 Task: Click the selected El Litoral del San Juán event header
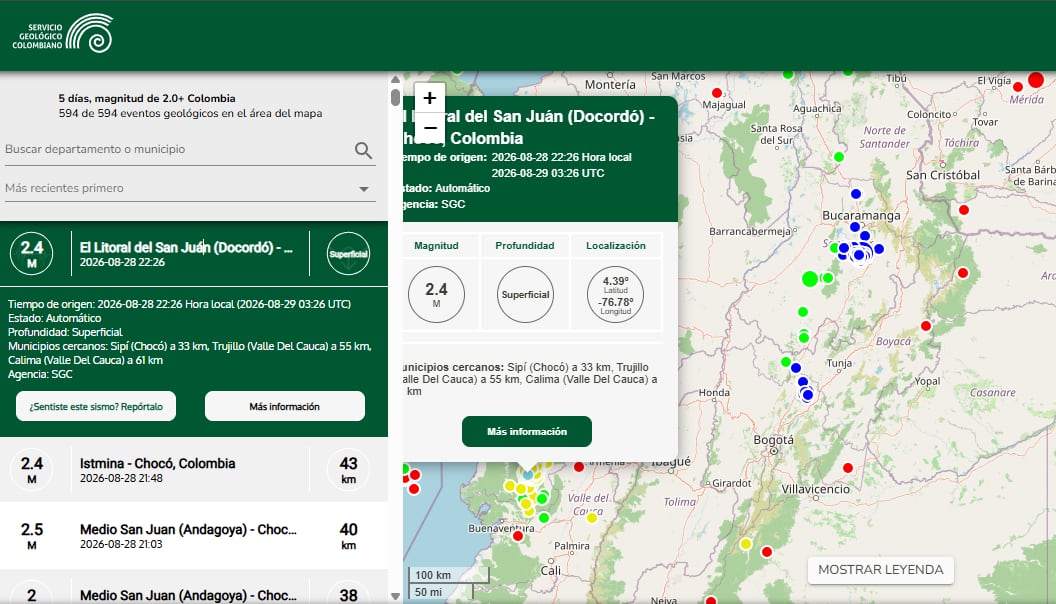(194, 254)
